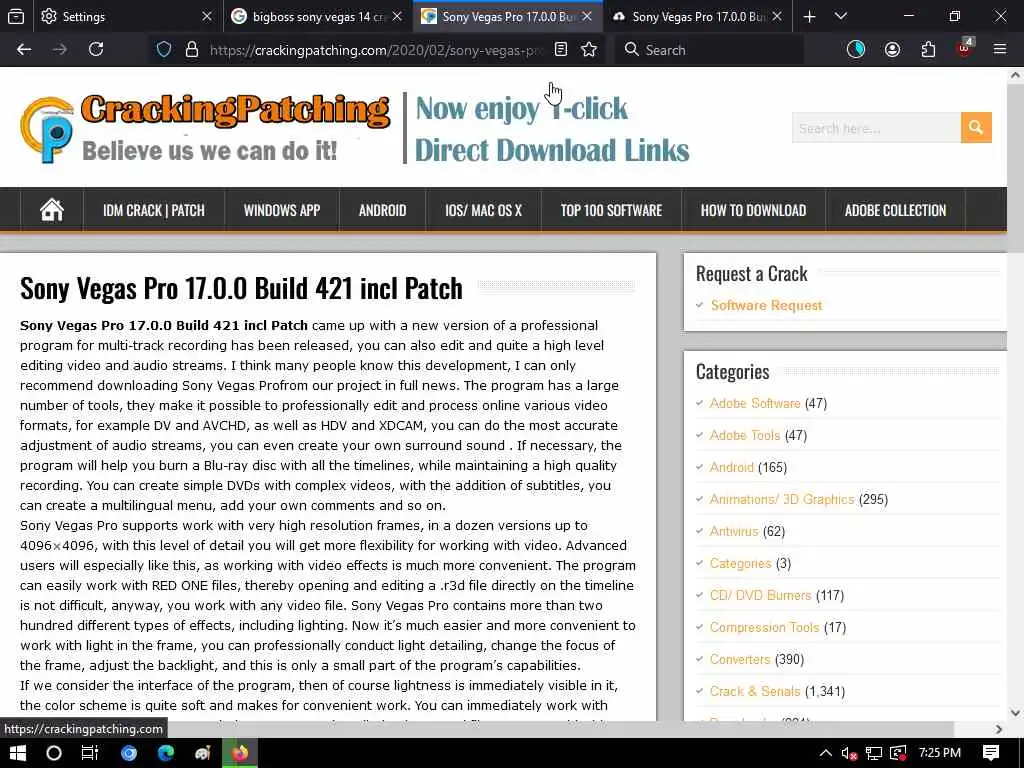Open CD/ DVD Burners category

[x=760, y=596]
